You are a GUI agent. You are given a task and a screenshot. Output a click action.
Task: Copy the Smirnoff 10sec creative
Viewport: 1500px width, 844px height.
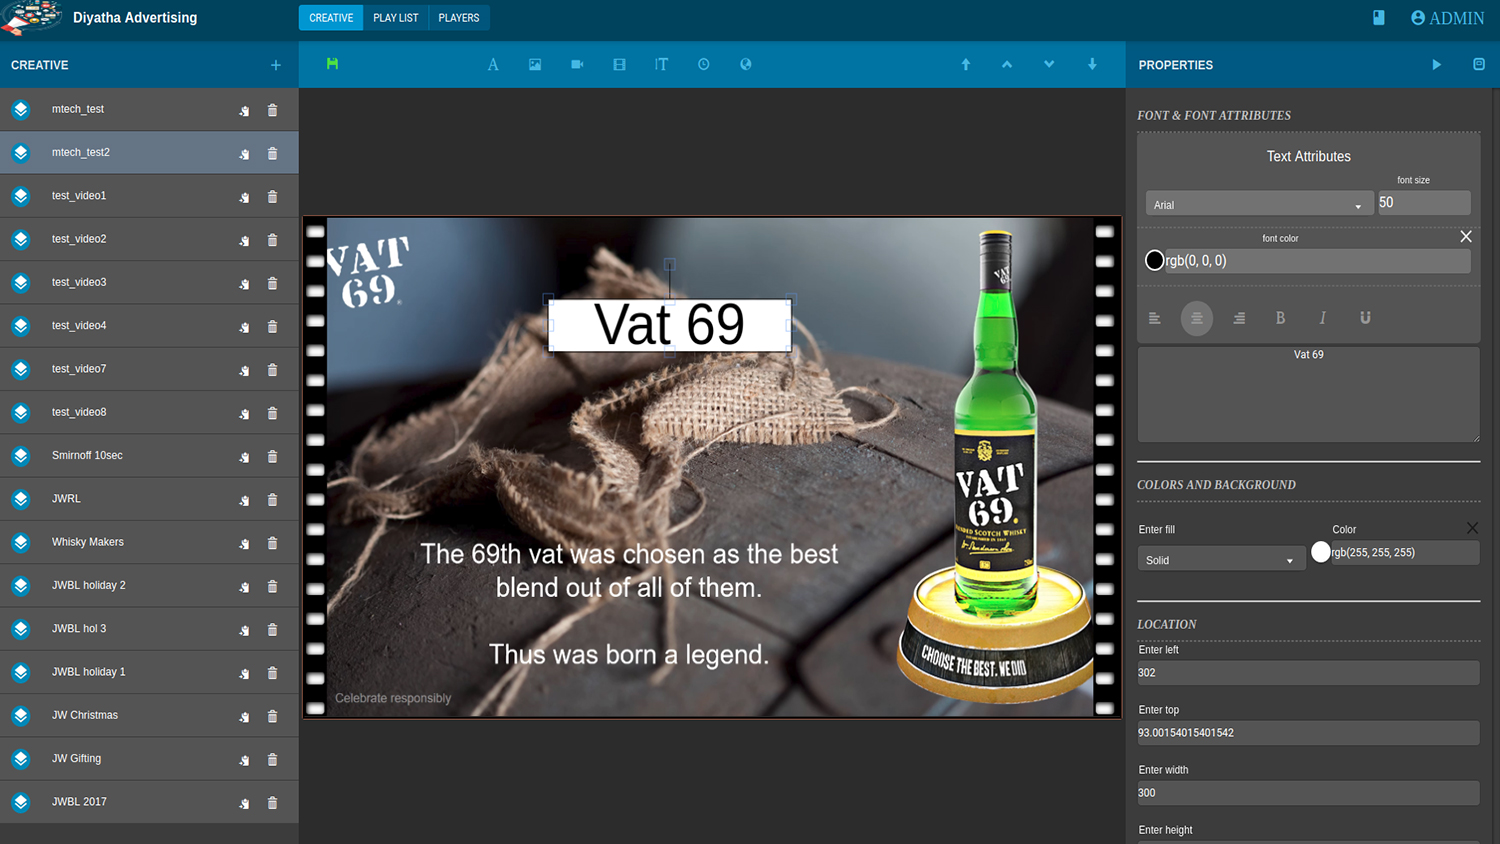(244, 457)
